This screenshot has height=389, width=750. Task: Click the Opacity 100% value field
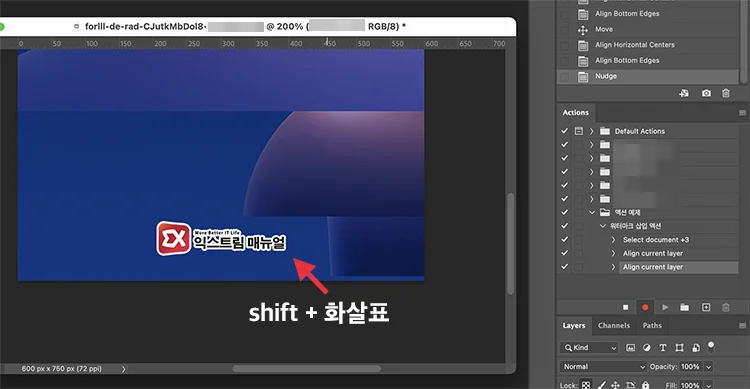click(x=691, y=367)
